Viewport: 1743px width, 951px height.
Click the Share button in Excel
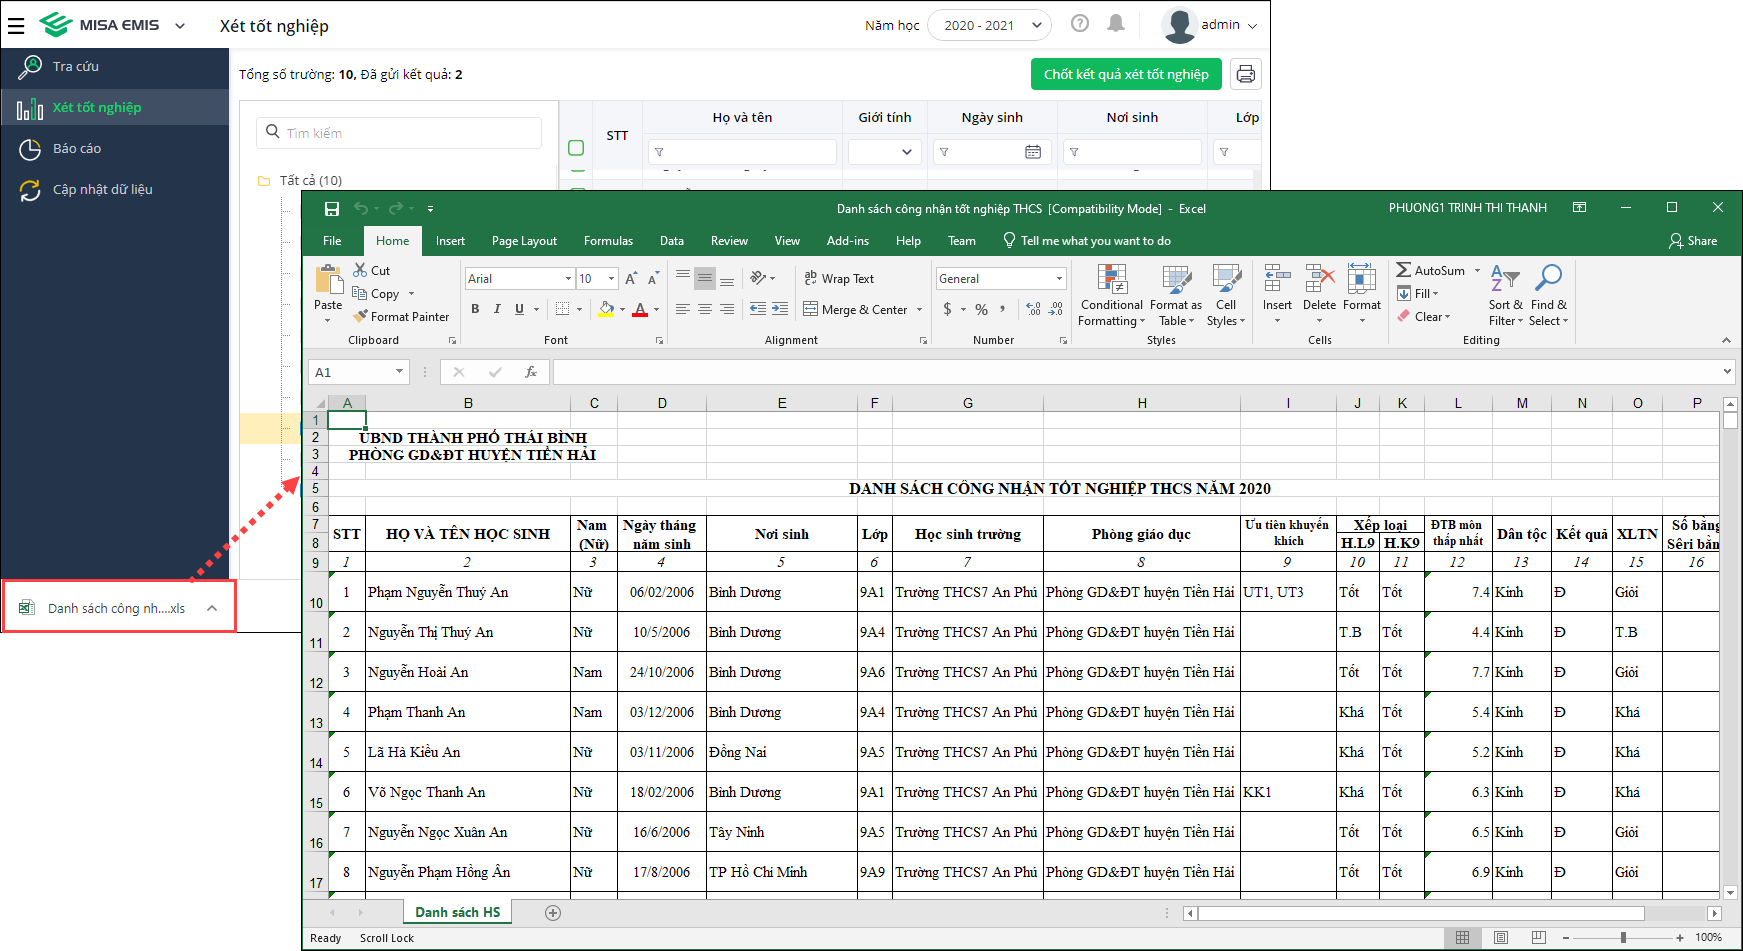(x=1693, y=241)
